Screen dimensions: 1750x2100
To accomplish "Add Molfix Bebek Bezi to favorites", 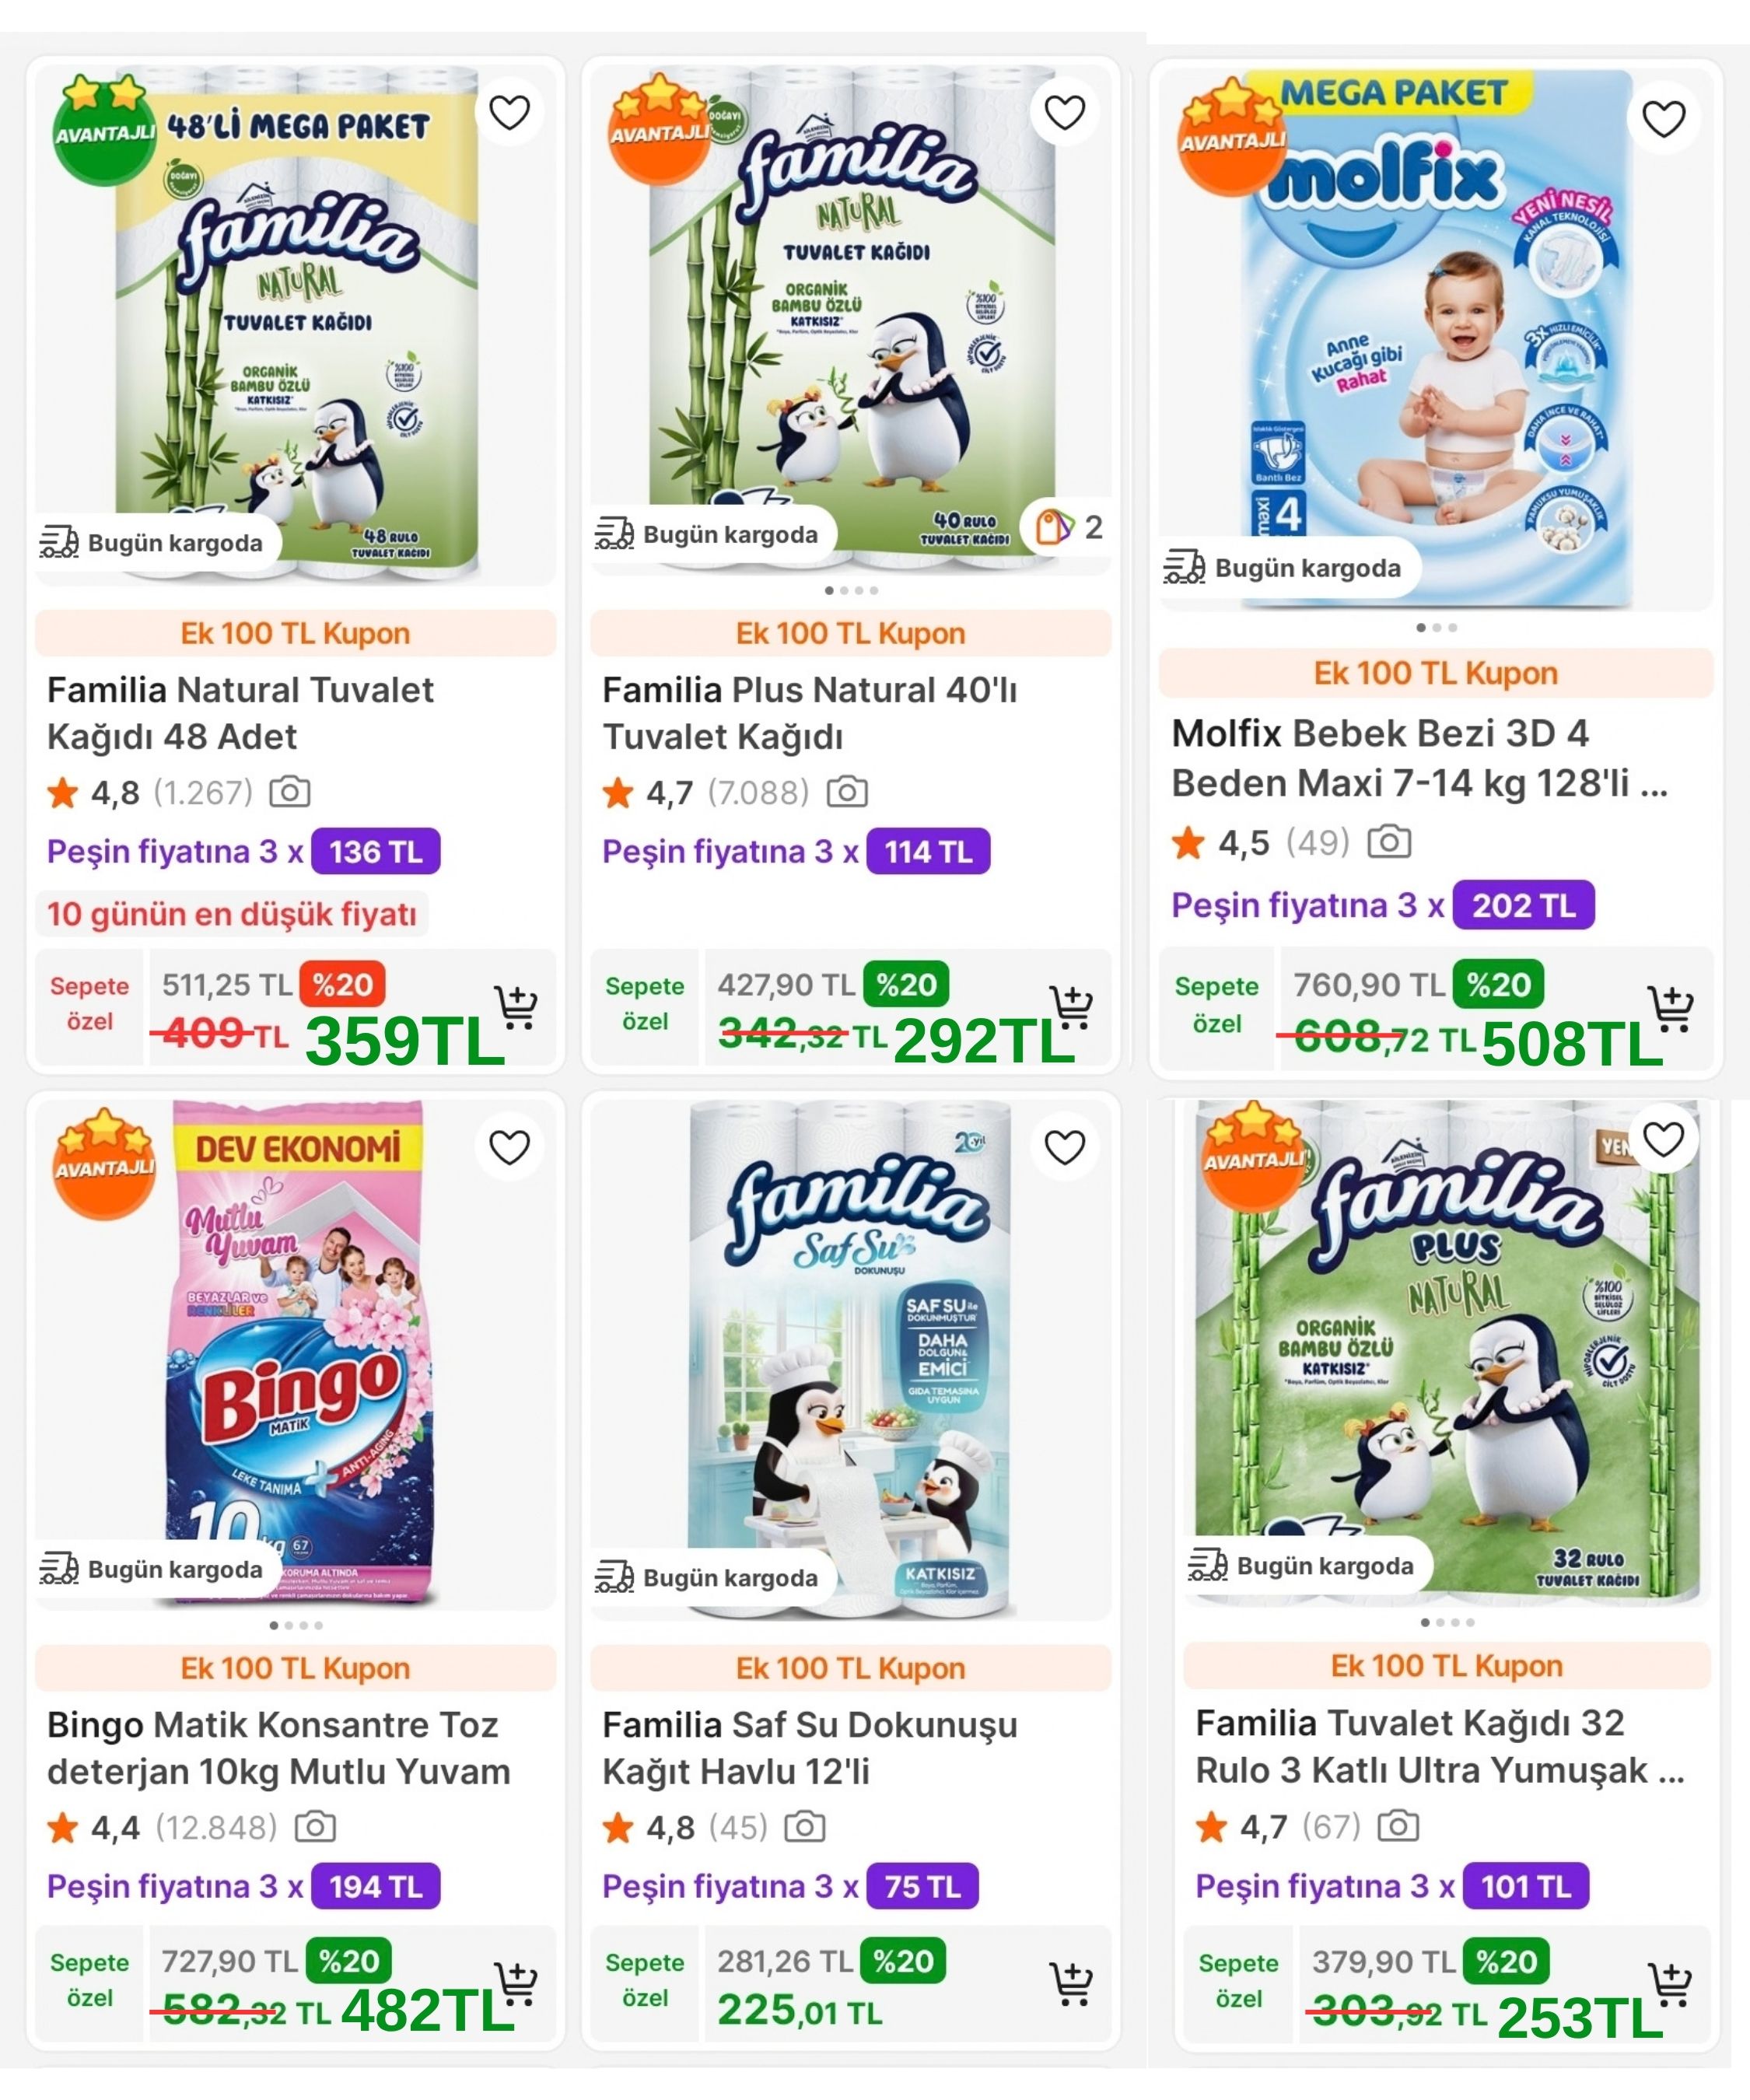I will tap(1663, 119).
